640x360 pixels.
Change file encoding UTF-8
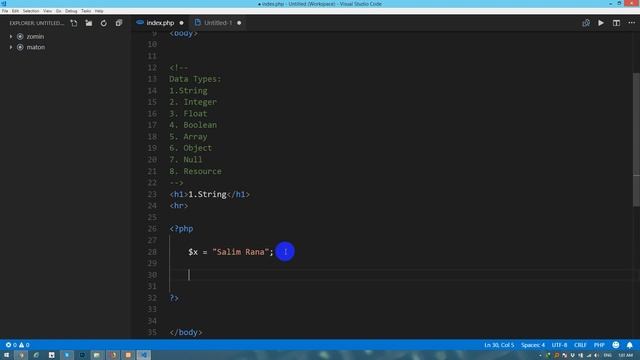point(559,345)
